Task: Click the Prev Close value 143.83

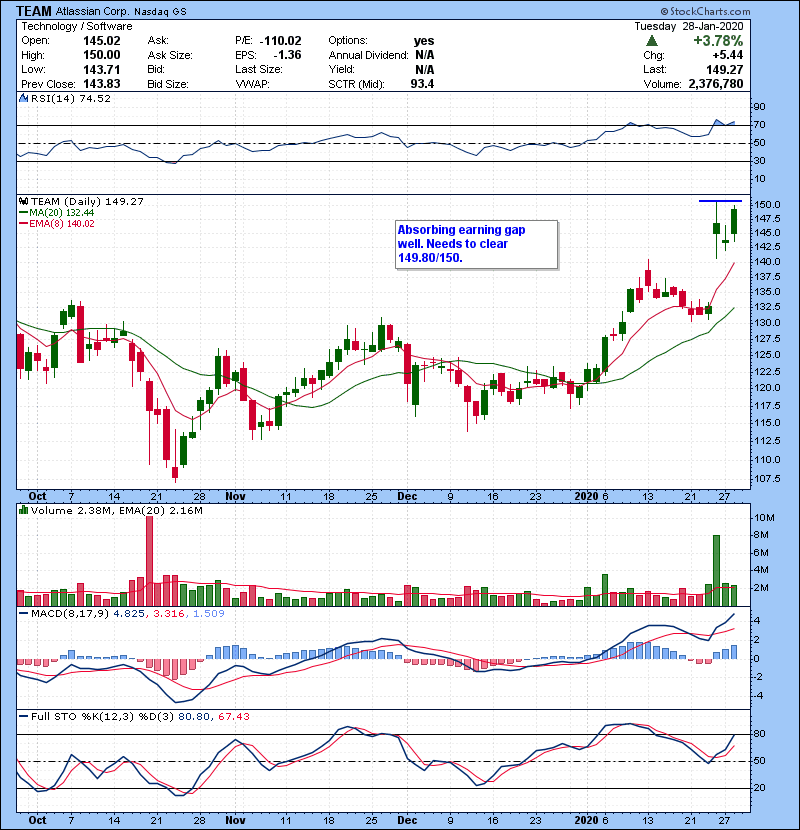Action: click(102, 84)
